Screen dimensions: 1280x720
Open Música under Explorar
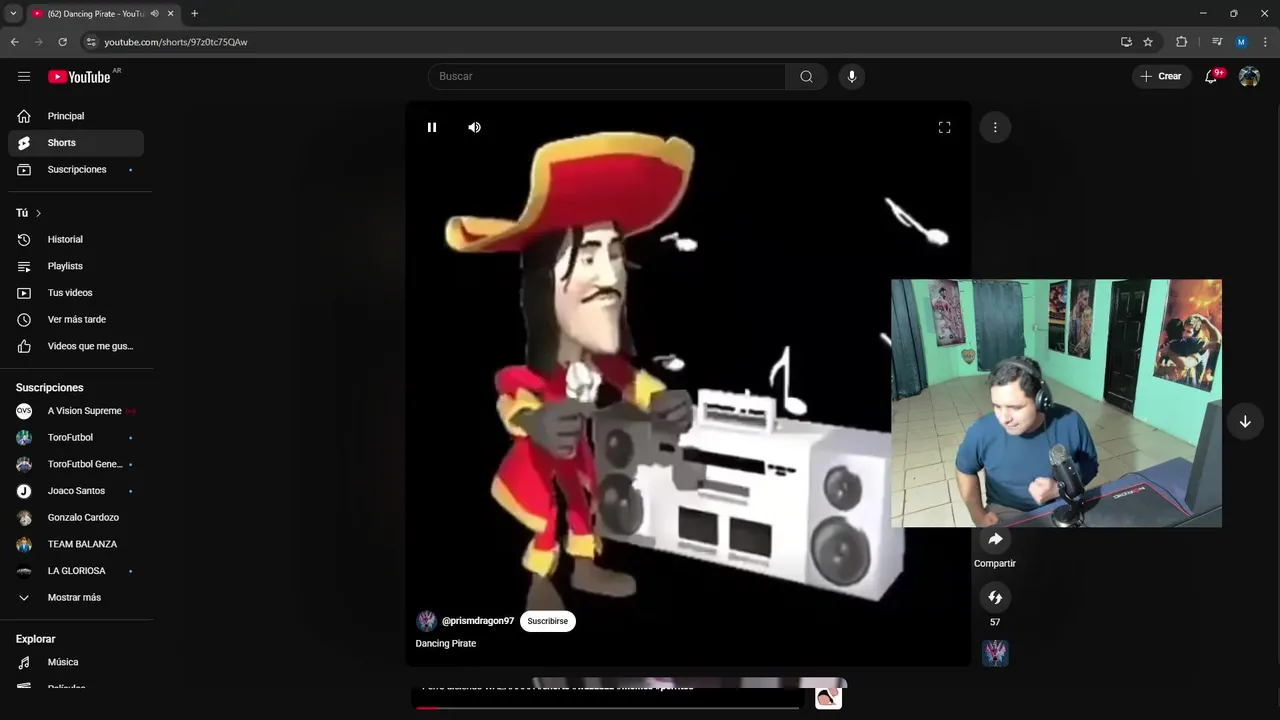tap(76, 662)
